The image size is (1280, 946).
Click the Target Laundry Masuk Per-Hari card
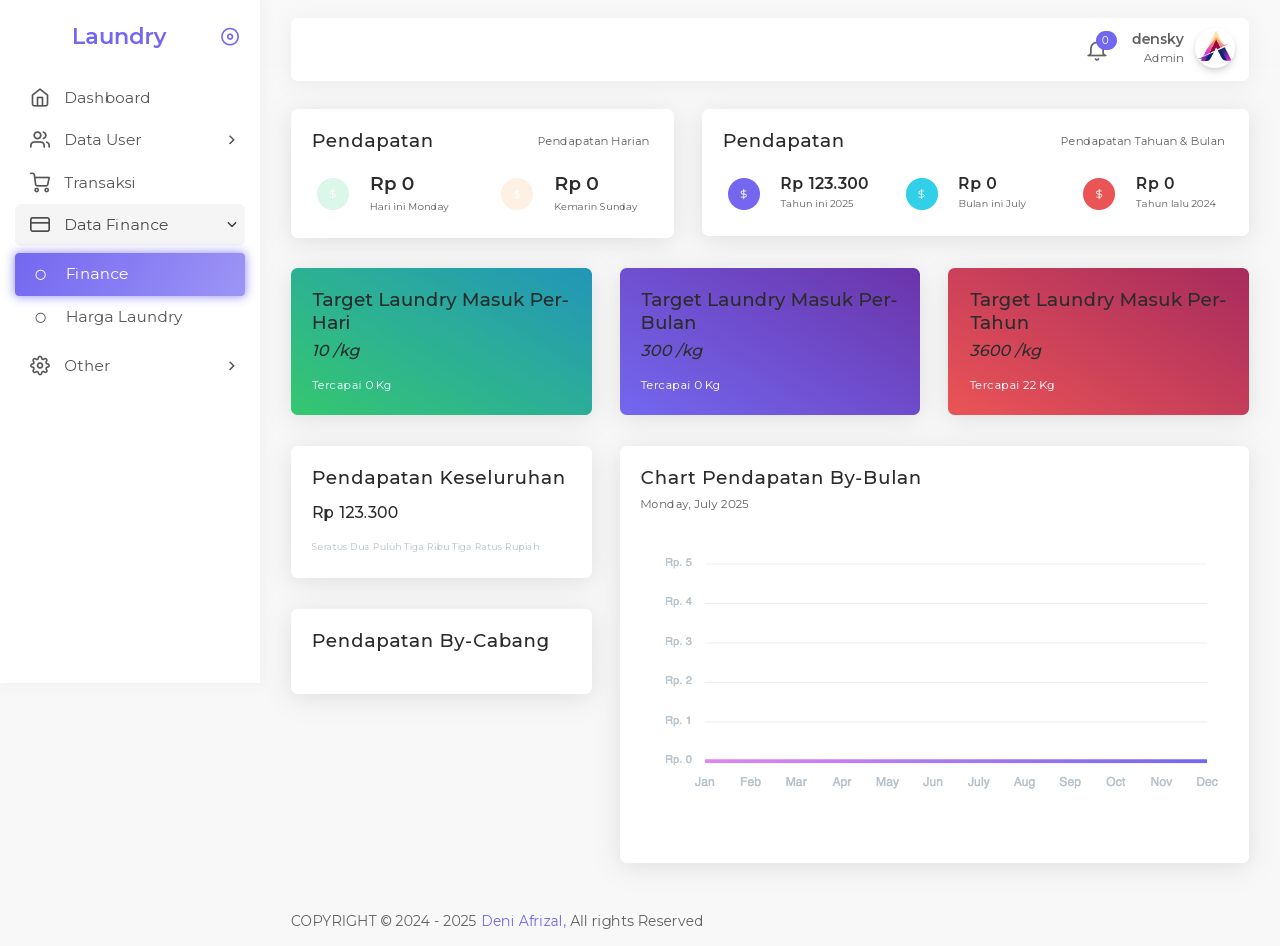coord(441,341)
